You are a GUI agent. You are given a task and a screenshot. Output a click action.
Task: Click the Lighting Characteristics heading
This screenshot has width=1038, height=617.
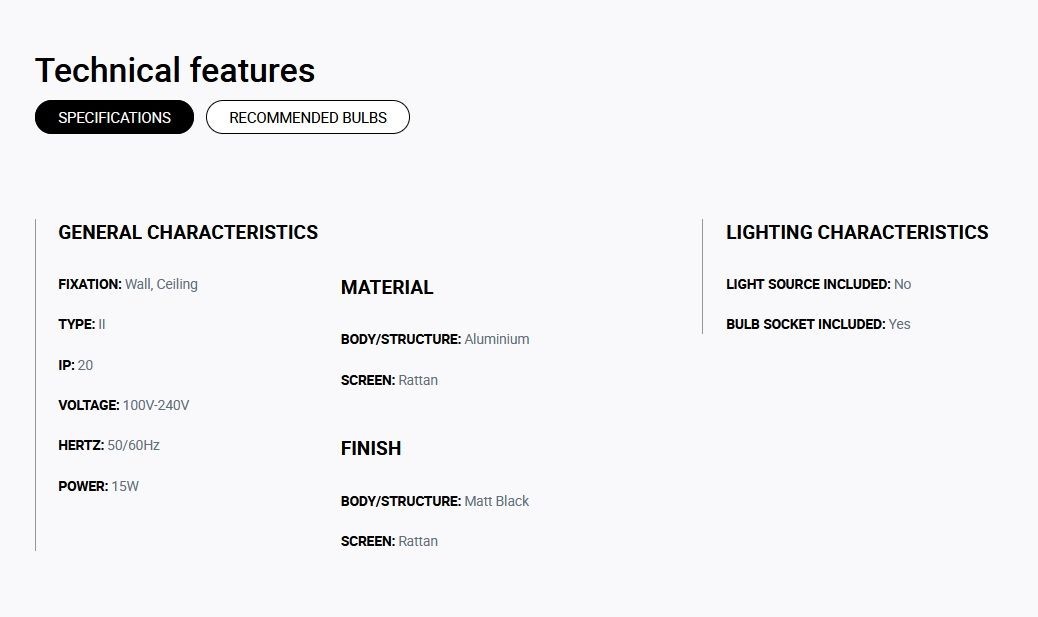tap(857, 232)
